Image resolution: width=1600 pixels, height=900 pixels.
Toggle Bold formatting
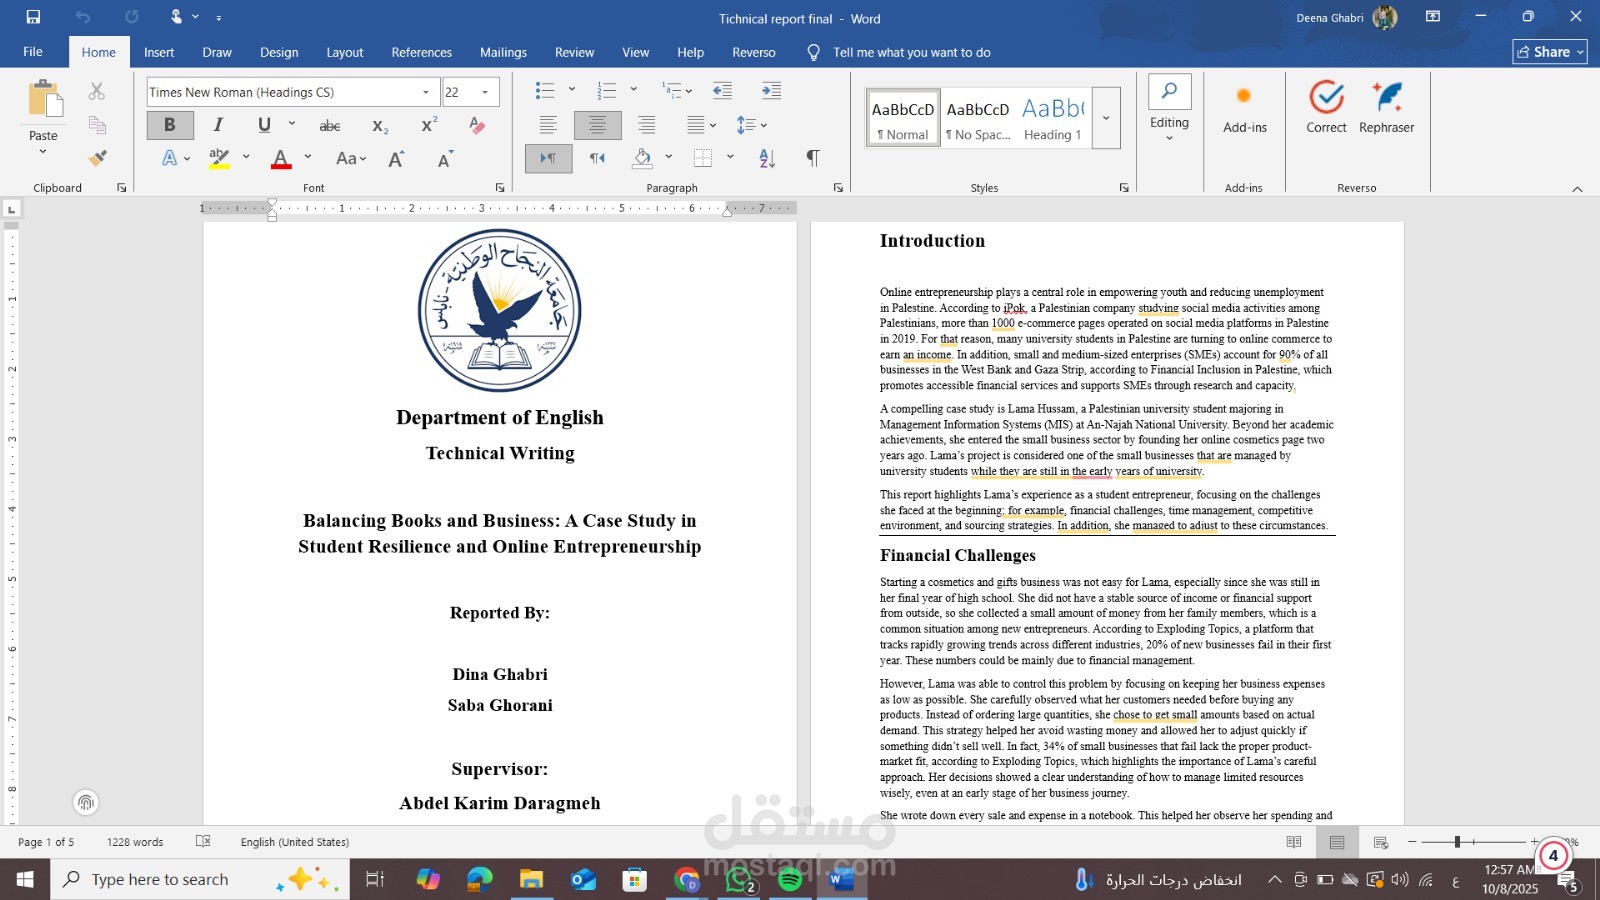pyautogui.click(x=170, y=125)
